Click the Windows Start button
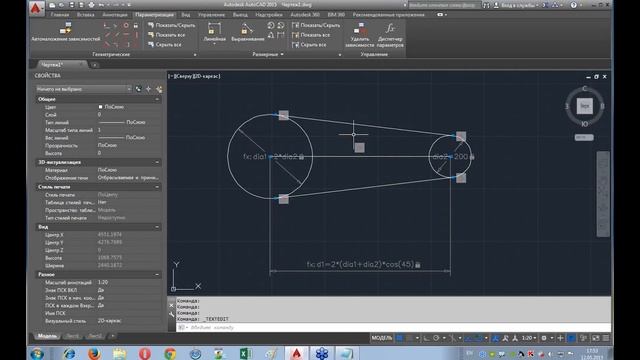Image resolution: width=640 pixels, height=360 pixels. pyautogui.click(x=37, y=353)
